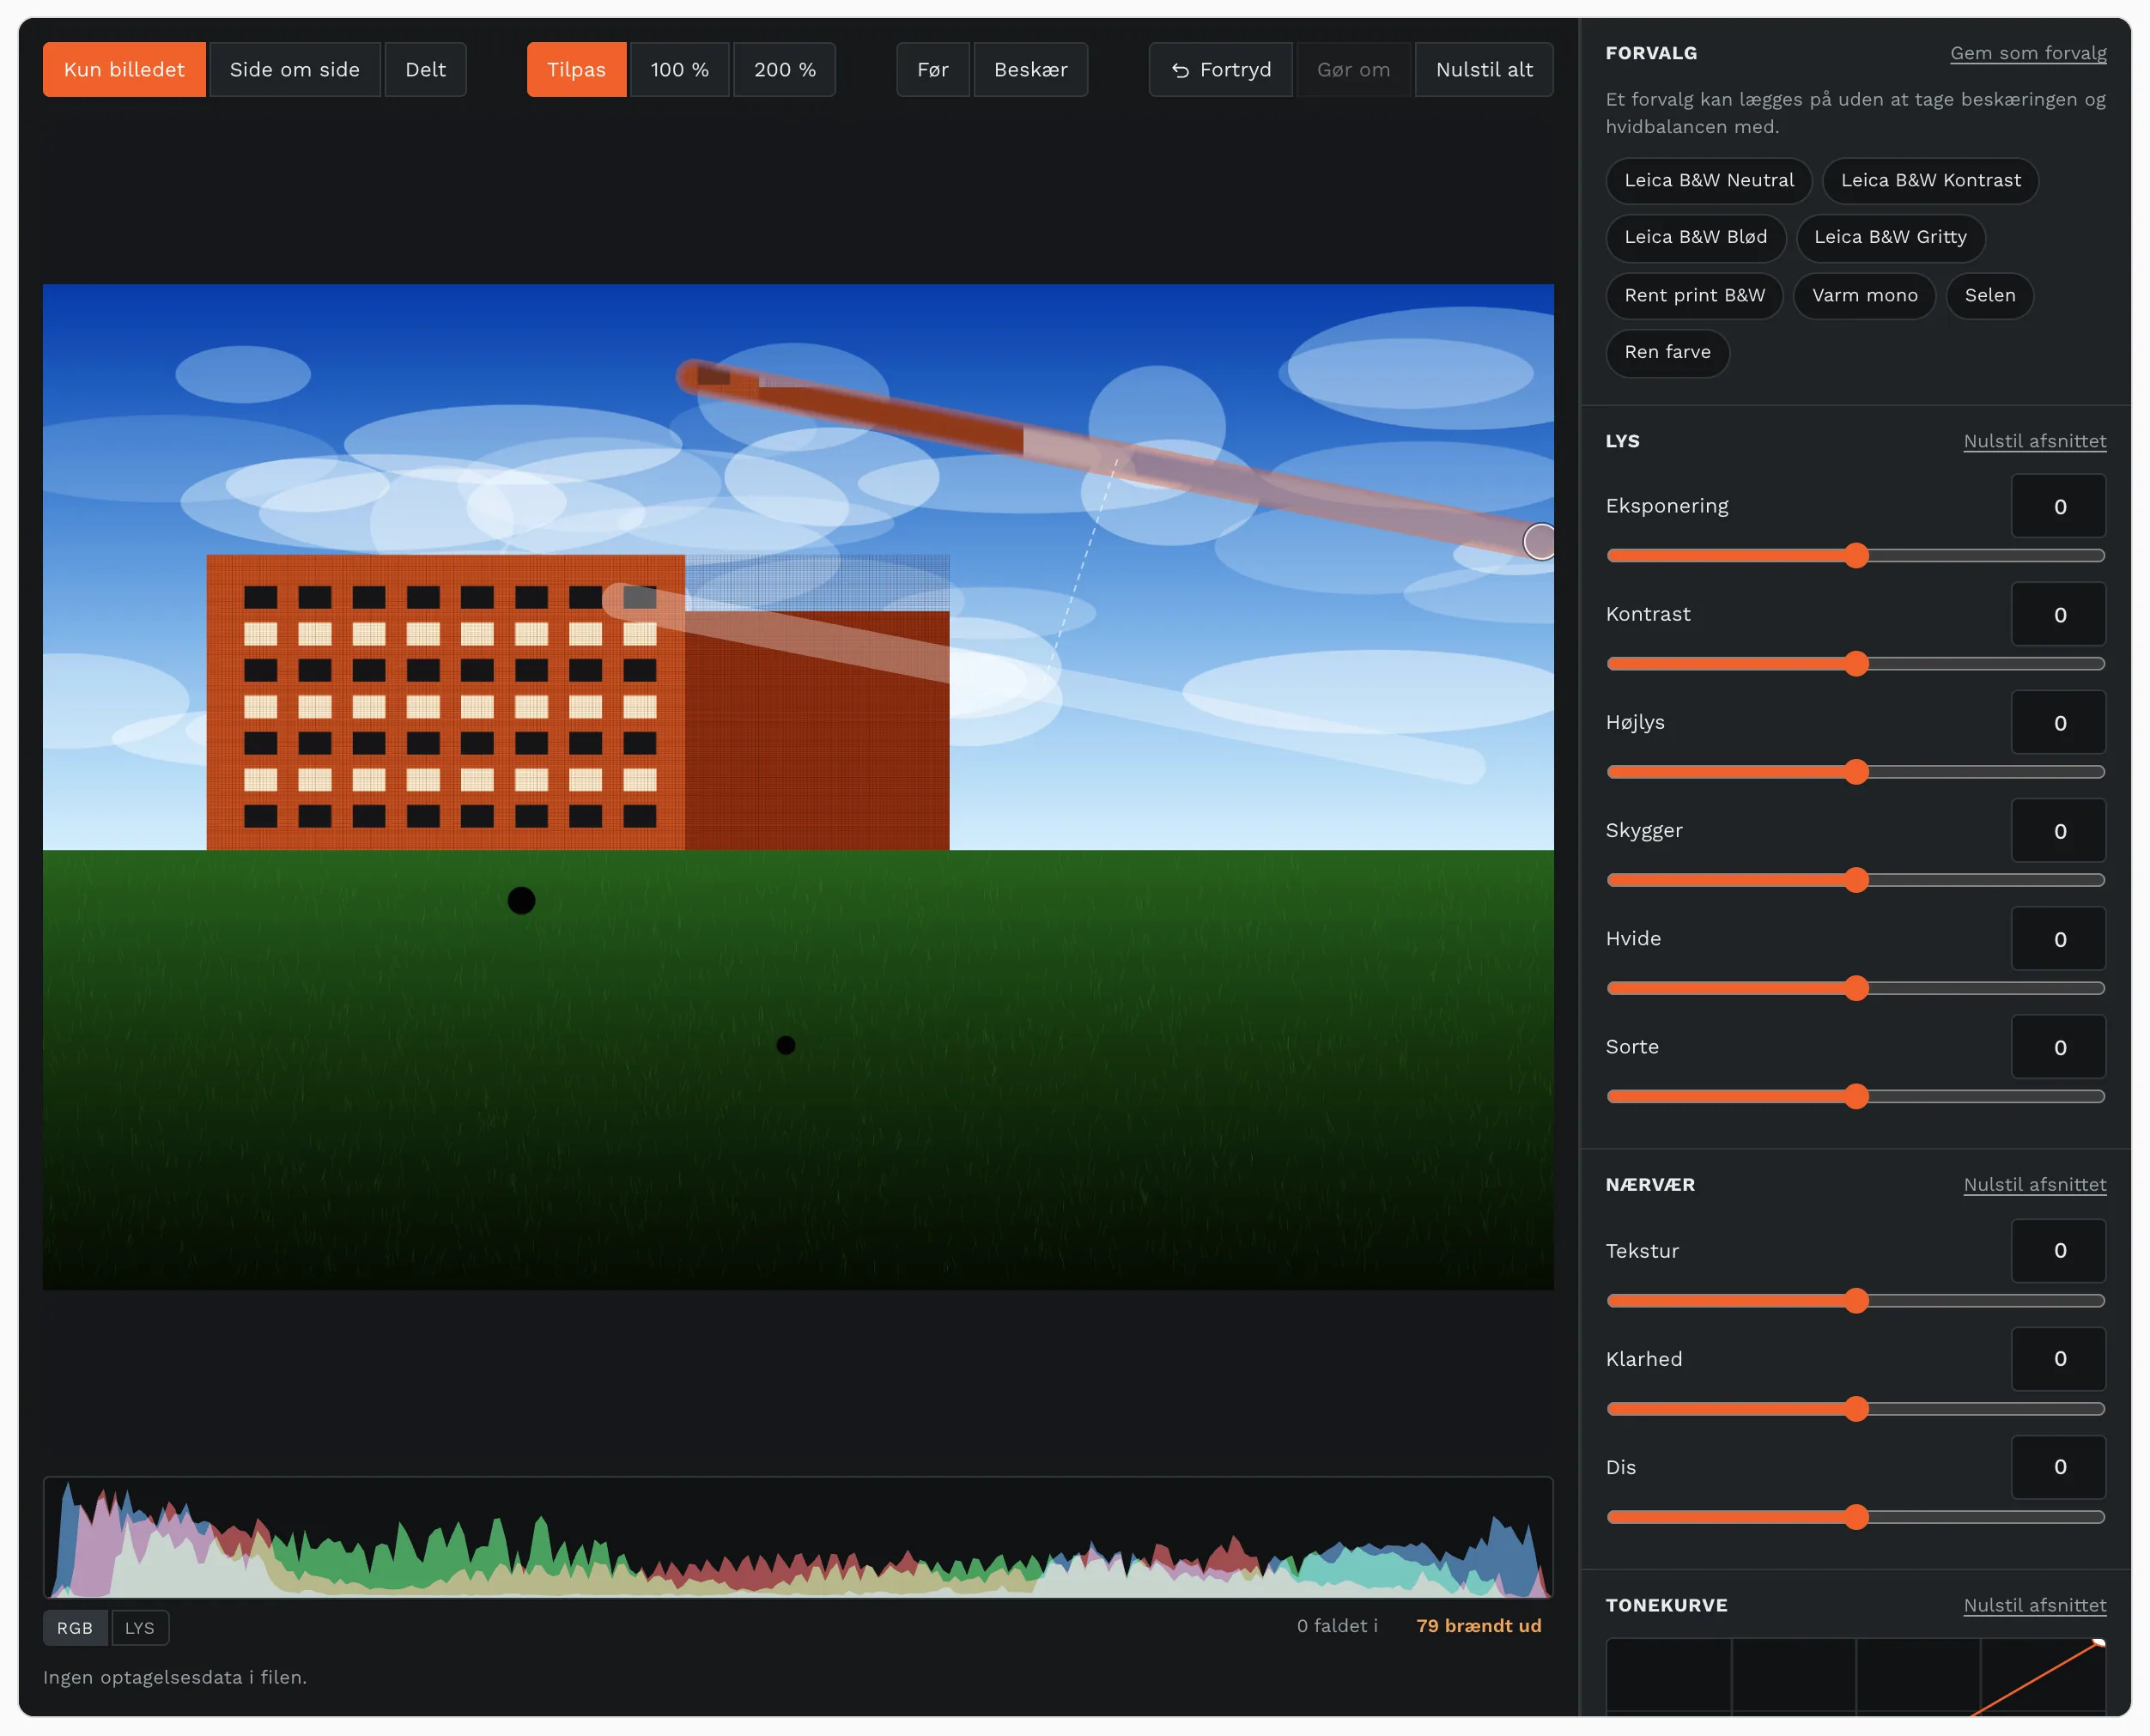The image size is (2150, 1736).
Task: Click the round handle at image right edge
Action: tap(1540, 542)
